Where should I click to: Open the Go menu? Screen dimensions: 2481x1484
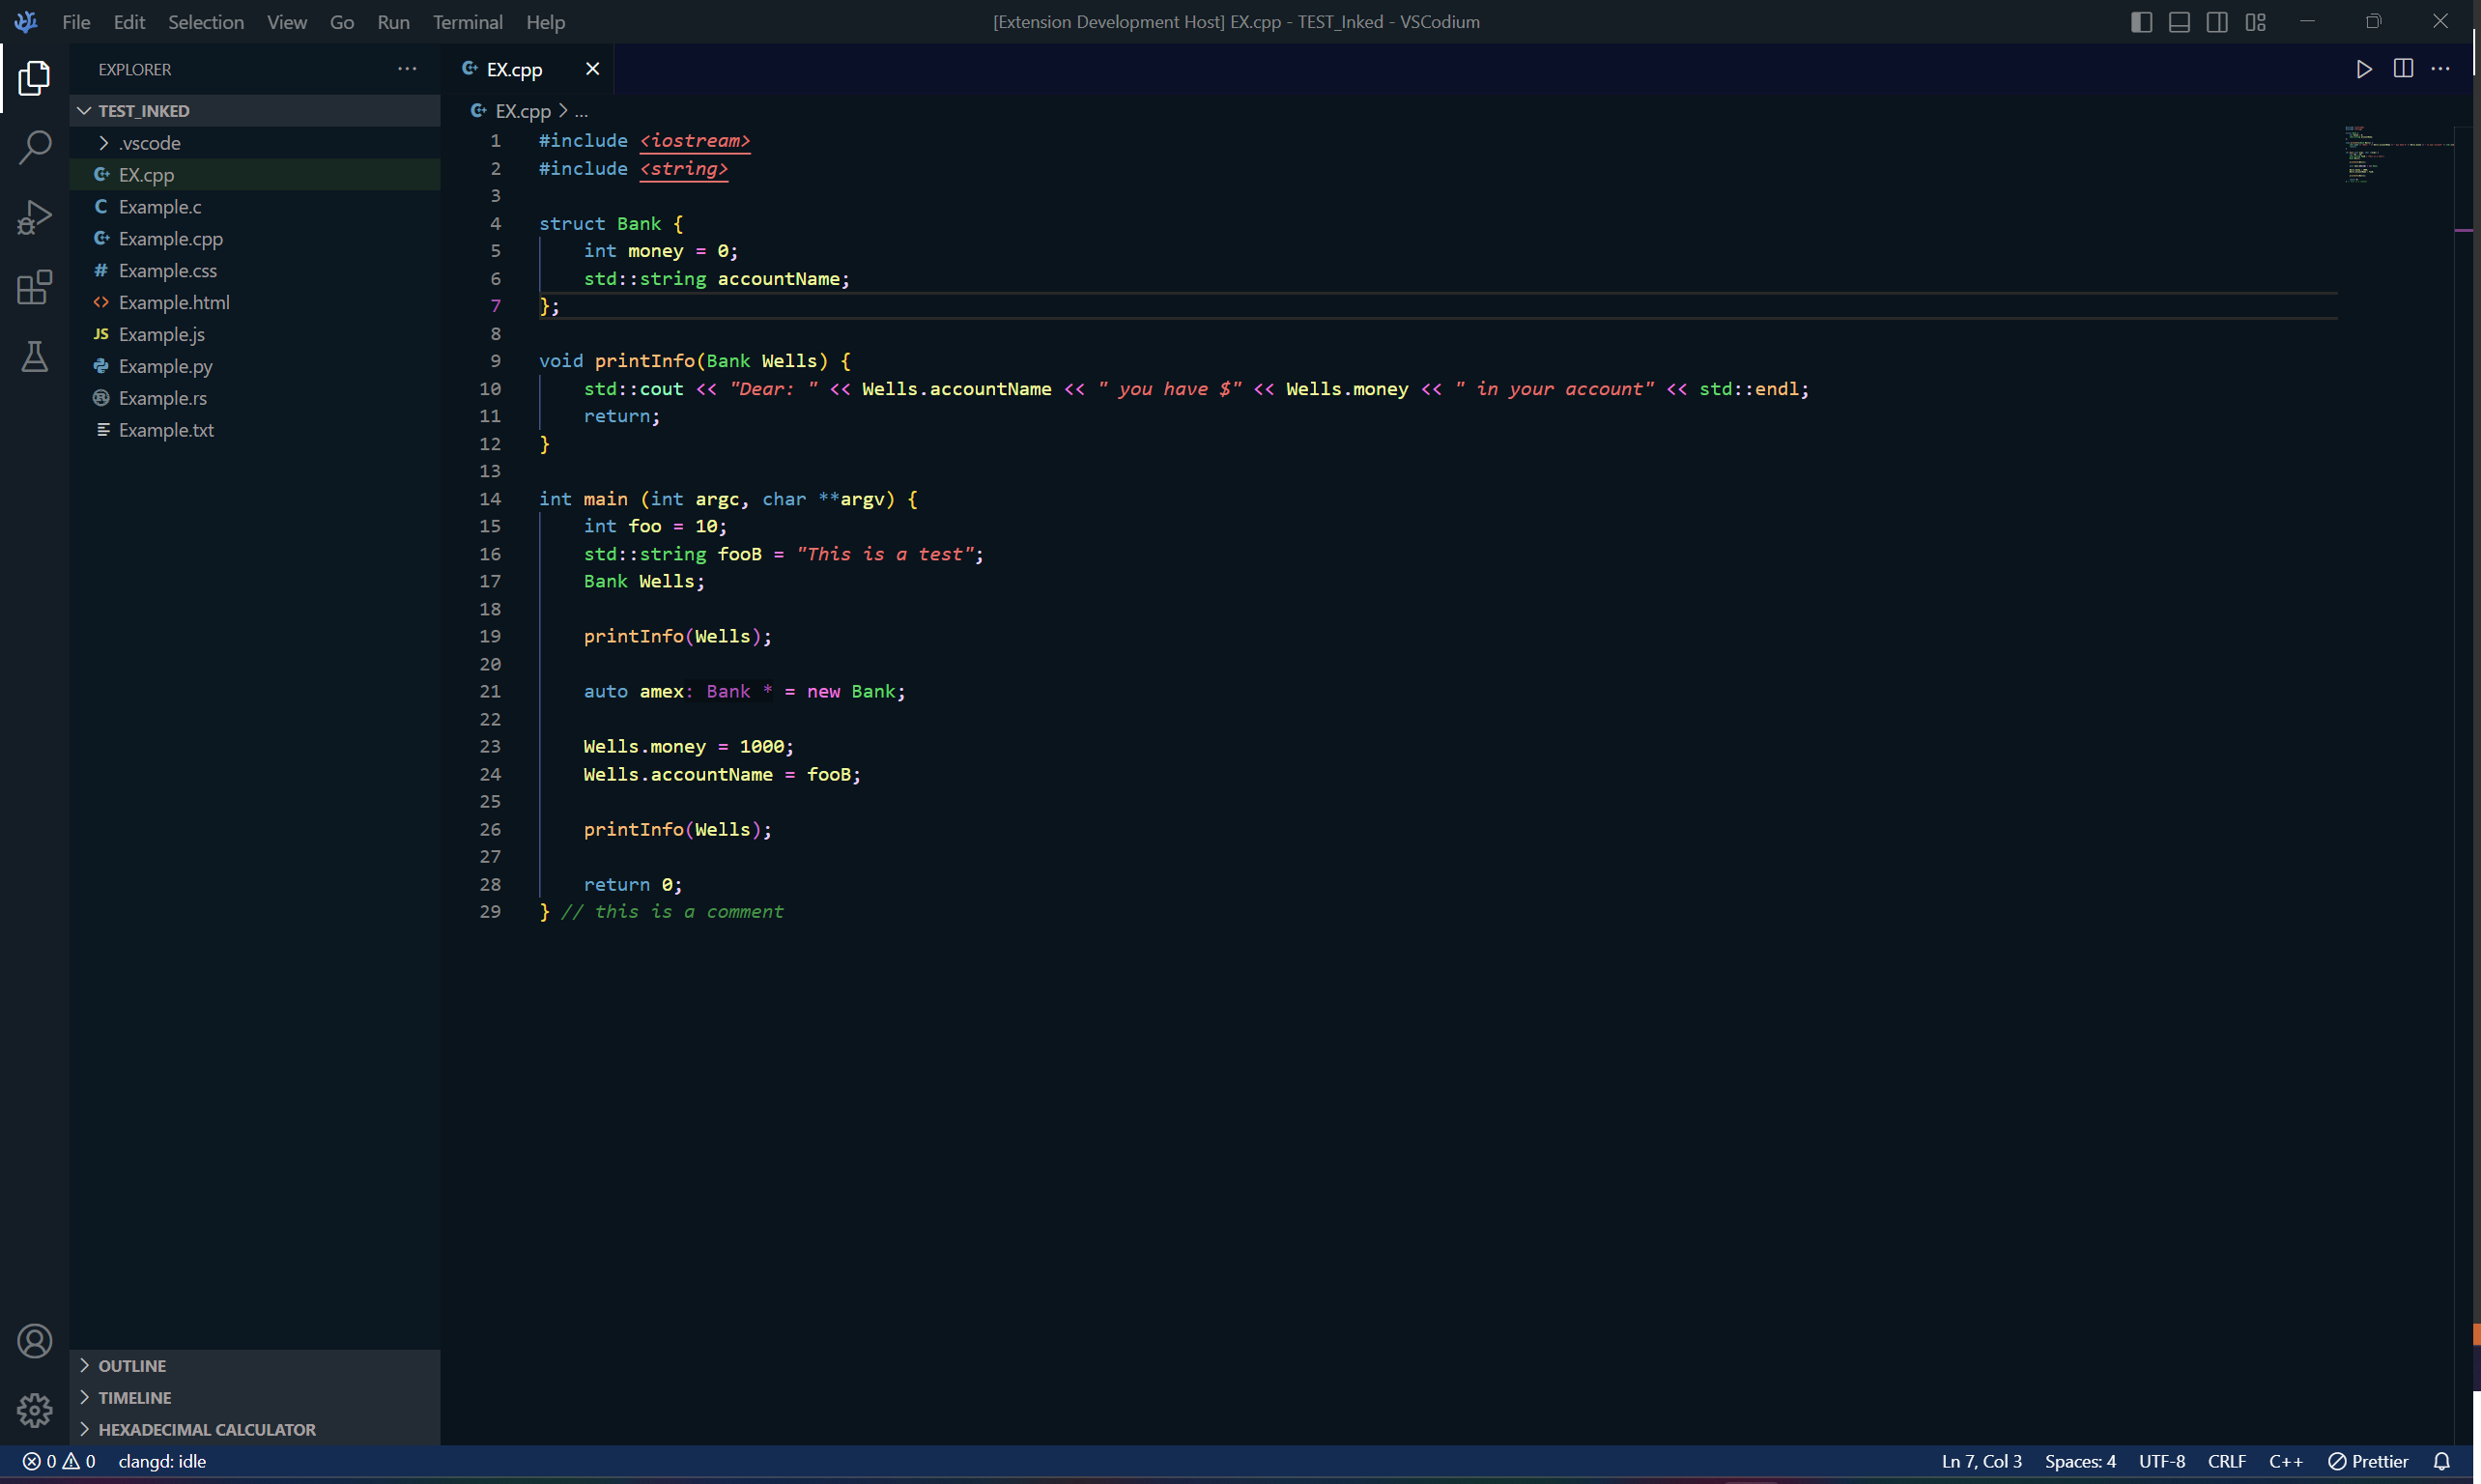click(x=342, y=22)
